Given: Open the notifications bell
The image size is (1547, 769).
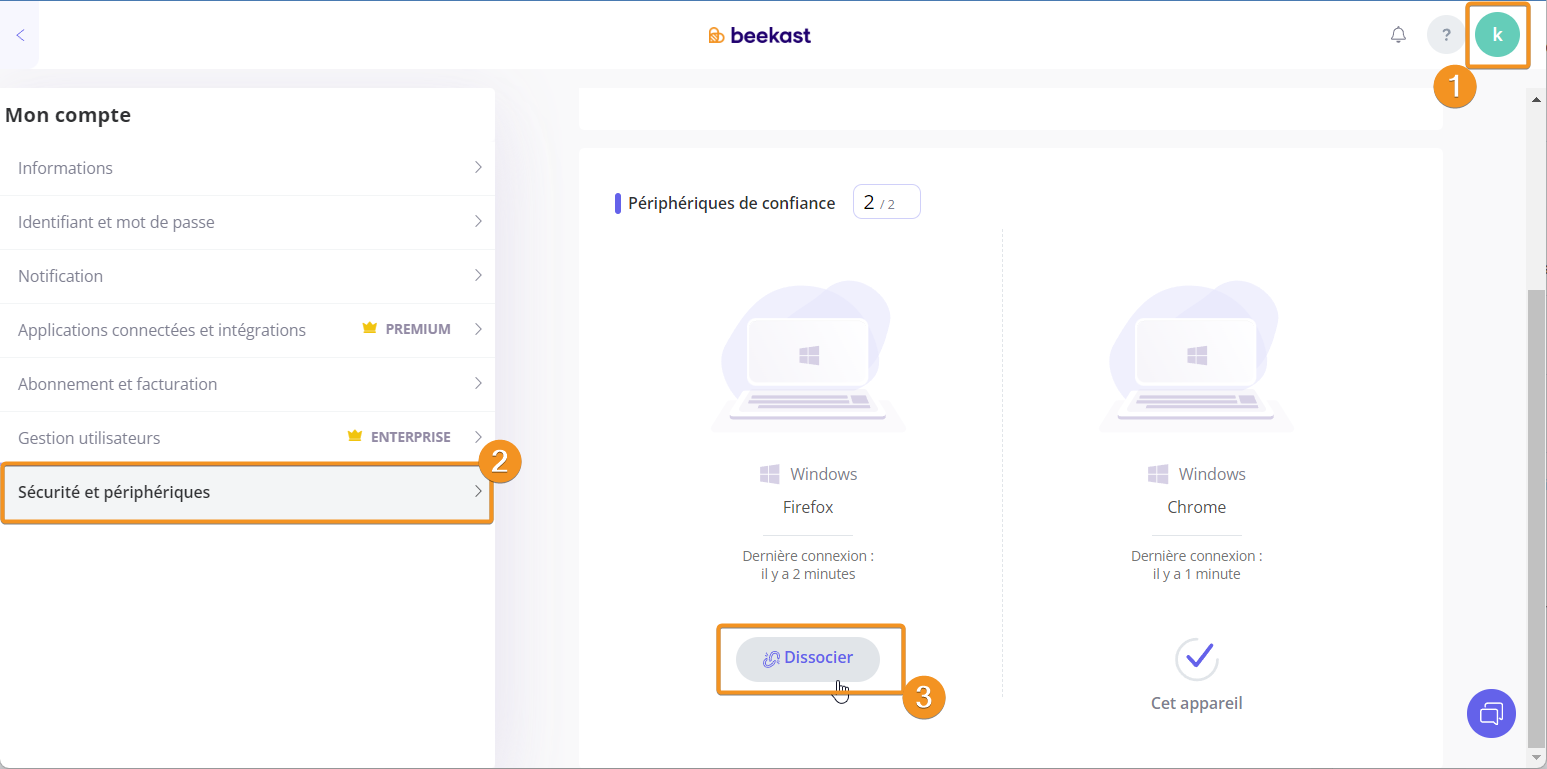Looking at the screenshot, I should point(1398,35).
